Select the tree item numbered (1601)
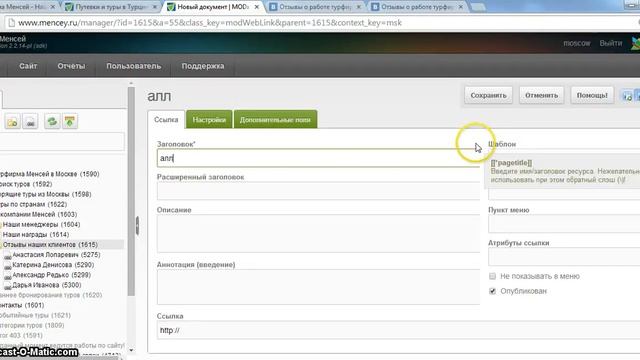Screen dimensions: 640x360 (22, 305)
